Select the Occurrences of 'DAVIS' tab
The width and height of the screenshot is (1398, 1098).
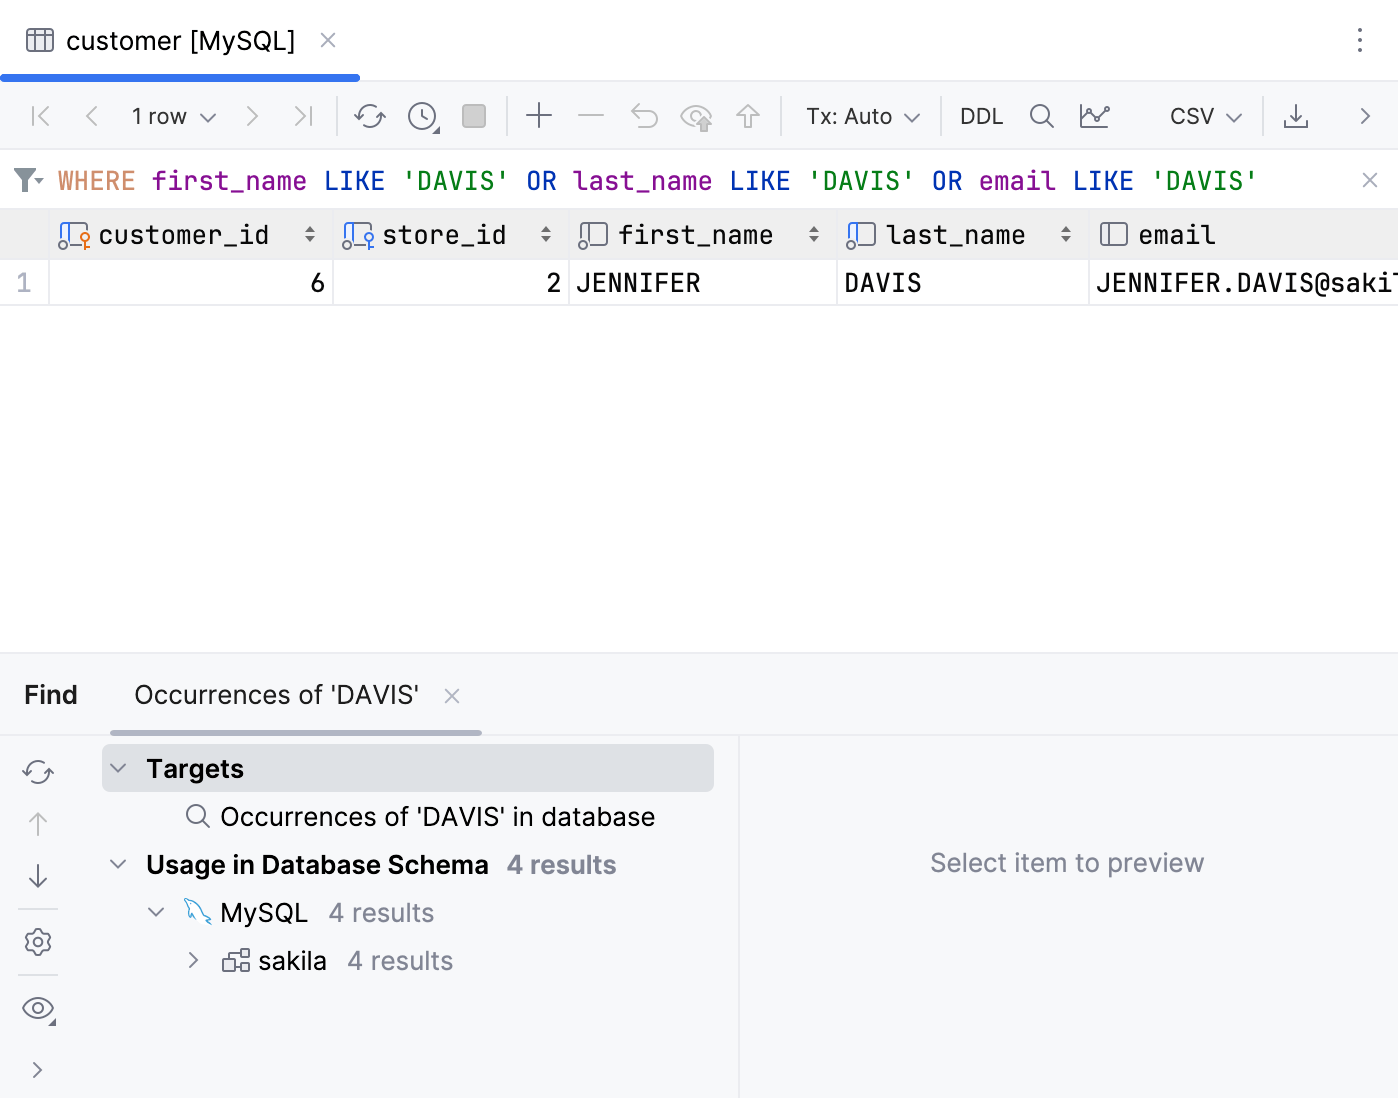[277, 695]
